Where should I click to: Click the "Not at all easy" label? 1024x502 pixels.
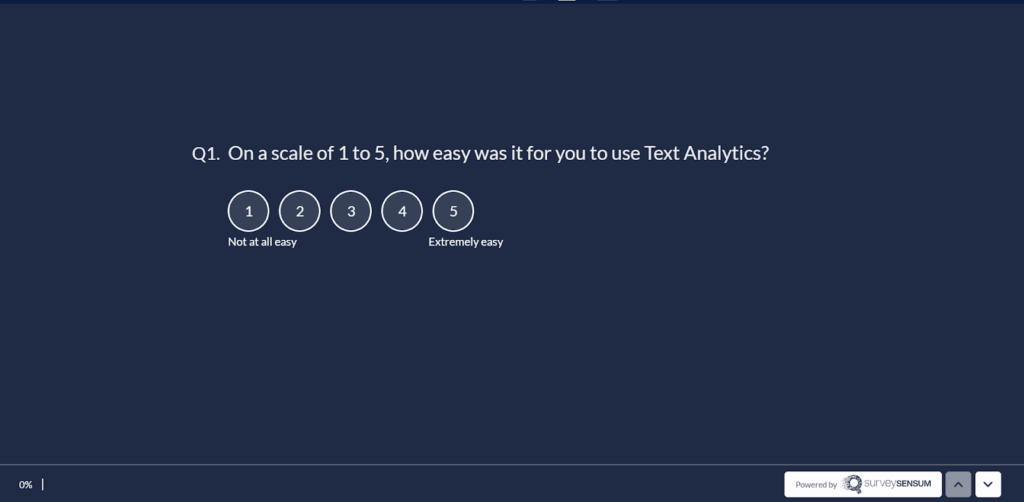[x=262, y=242]
